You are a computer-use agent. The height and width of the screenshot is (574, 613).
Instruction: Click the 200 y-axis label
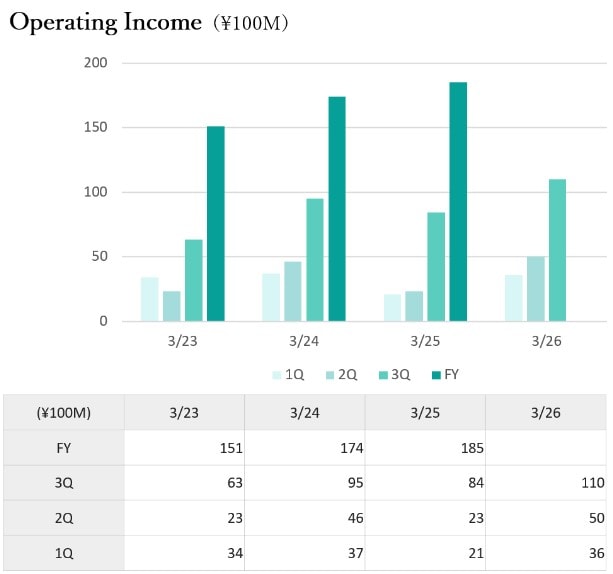point(96,63)
